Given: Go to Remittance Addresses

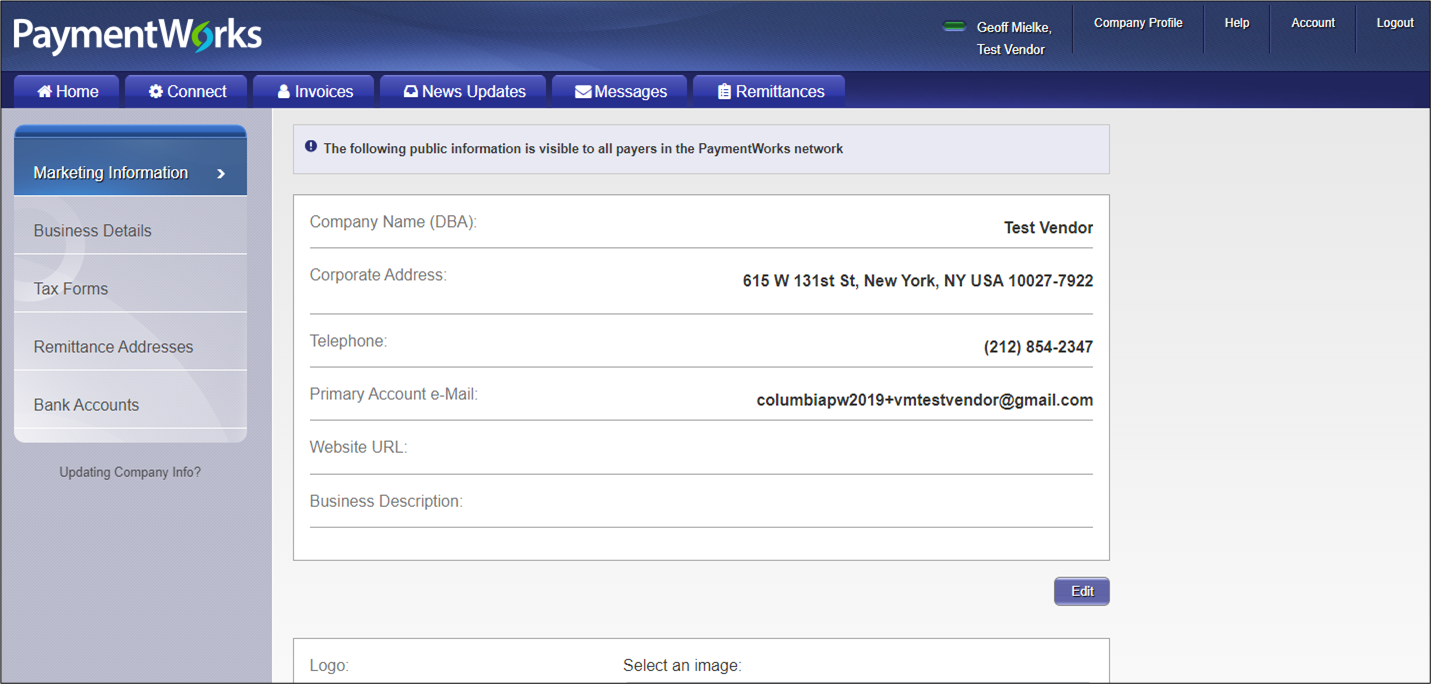Looking at the screenshot, I should pyautogui.click(x=114, y=347).
